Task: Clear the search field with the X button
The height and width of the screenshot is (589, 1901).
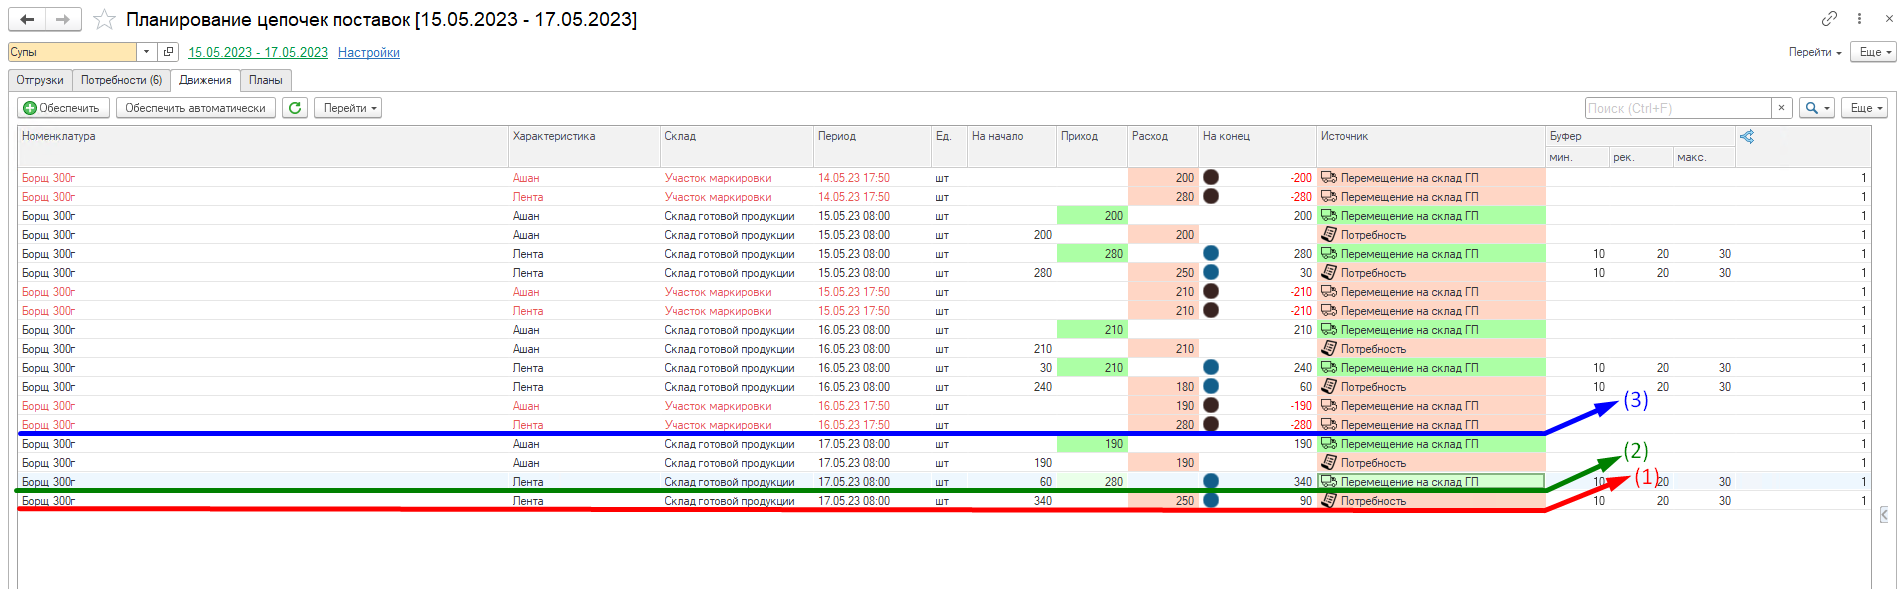Action: (x=1781, y=108)
